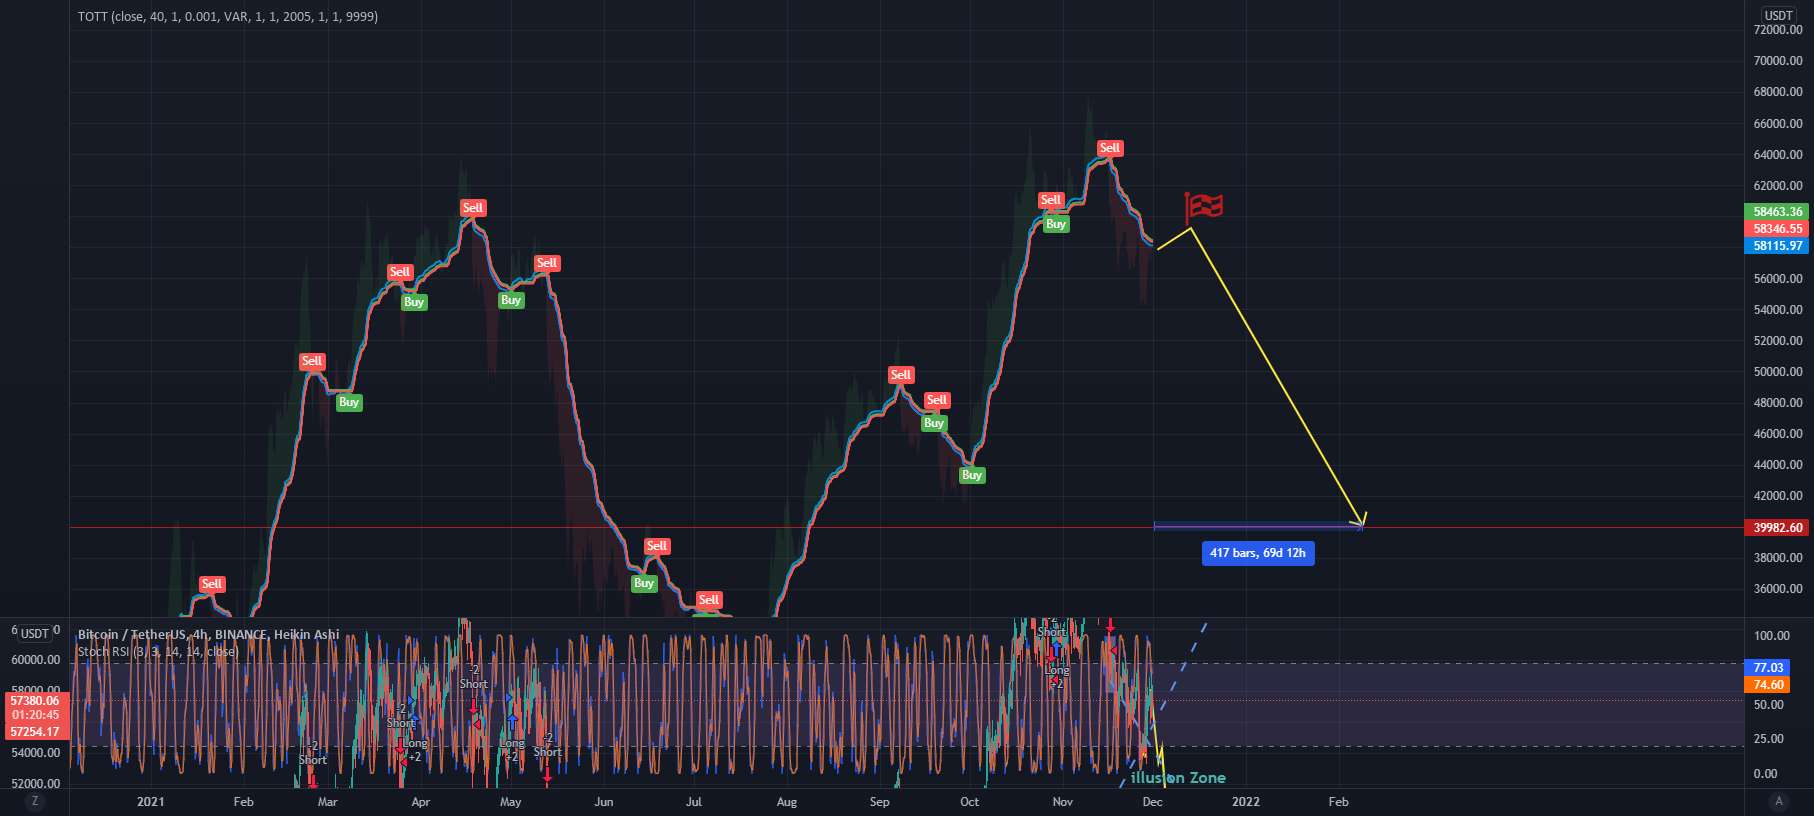Click the 57254.17 label in lower pane
Viewport: 1814px width, 816px height.
(35, 732)
